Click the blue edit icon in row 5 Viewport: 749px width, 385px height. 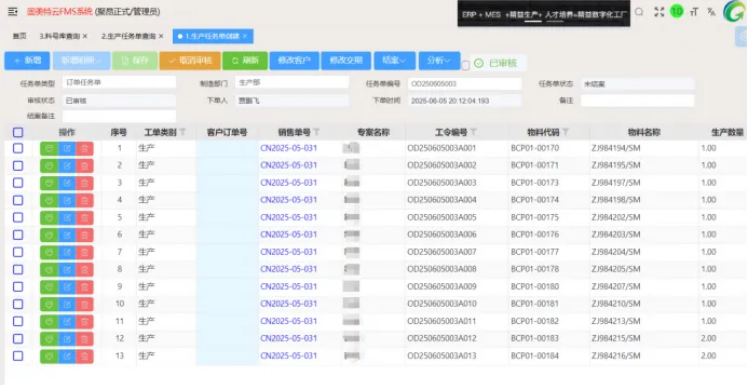(67, 217)
